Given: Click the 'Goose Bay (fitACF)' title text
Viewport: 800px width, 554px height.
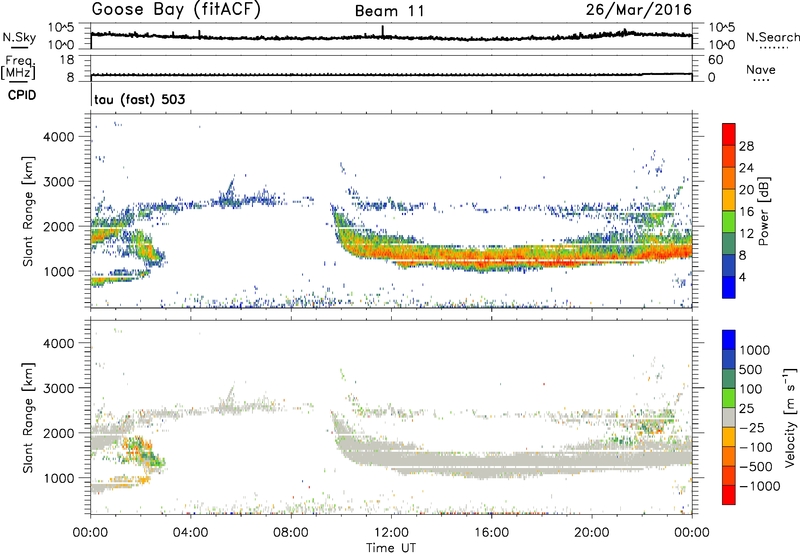Looking at the screenshot, I should 176,9.
